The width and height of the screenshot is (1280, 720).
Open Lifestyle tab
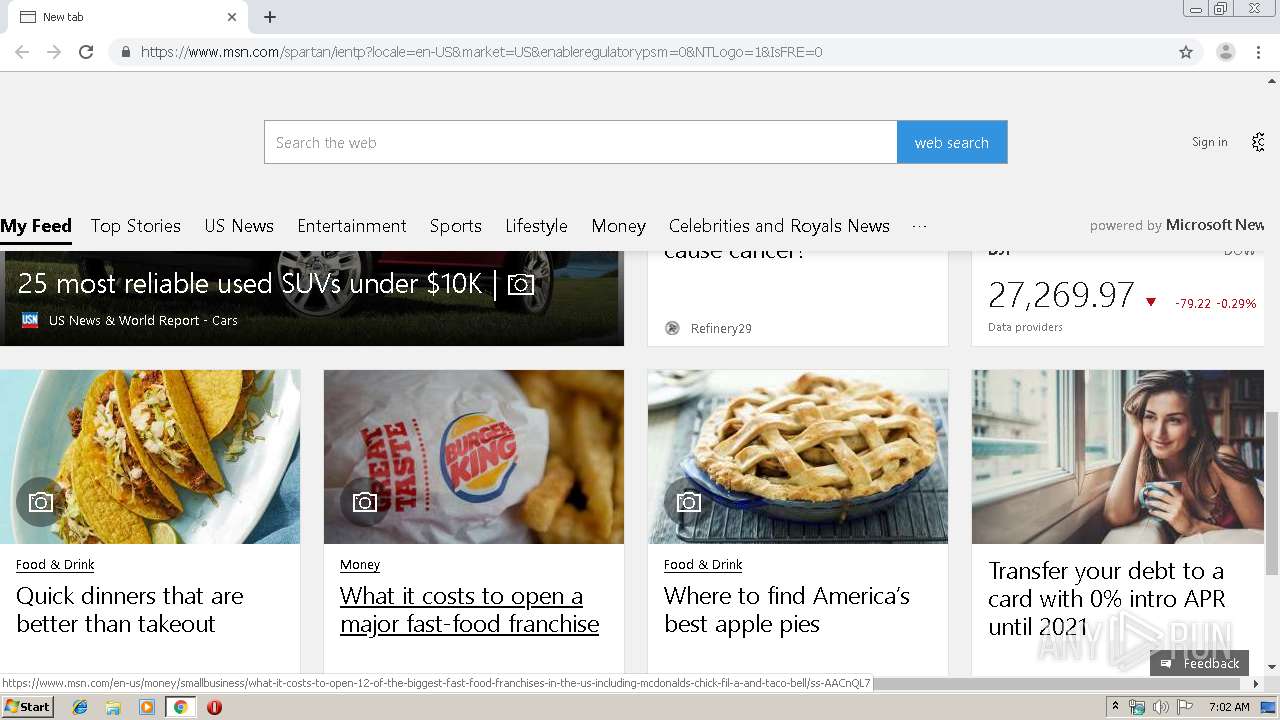536,226
